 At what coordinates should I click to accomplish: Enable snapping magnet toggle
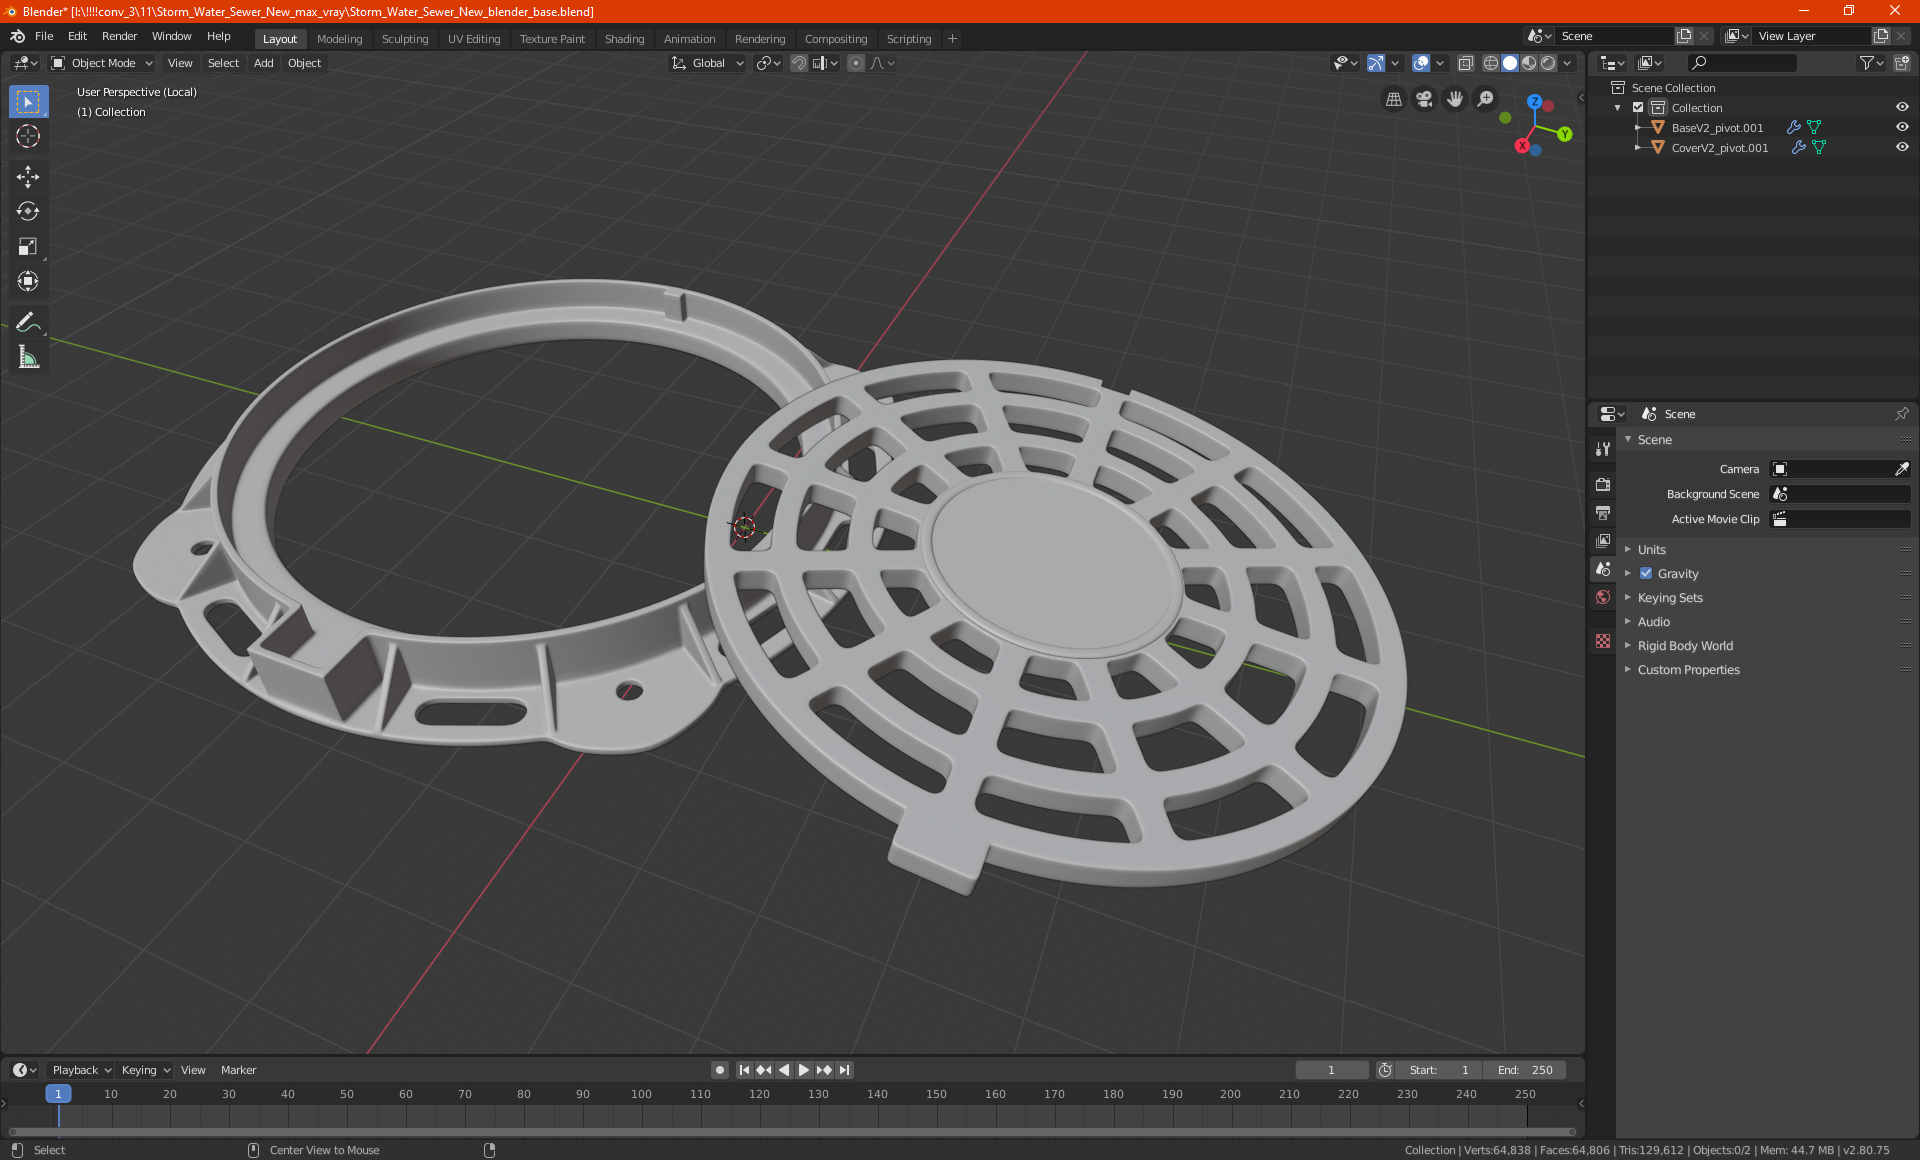point(798,63)
